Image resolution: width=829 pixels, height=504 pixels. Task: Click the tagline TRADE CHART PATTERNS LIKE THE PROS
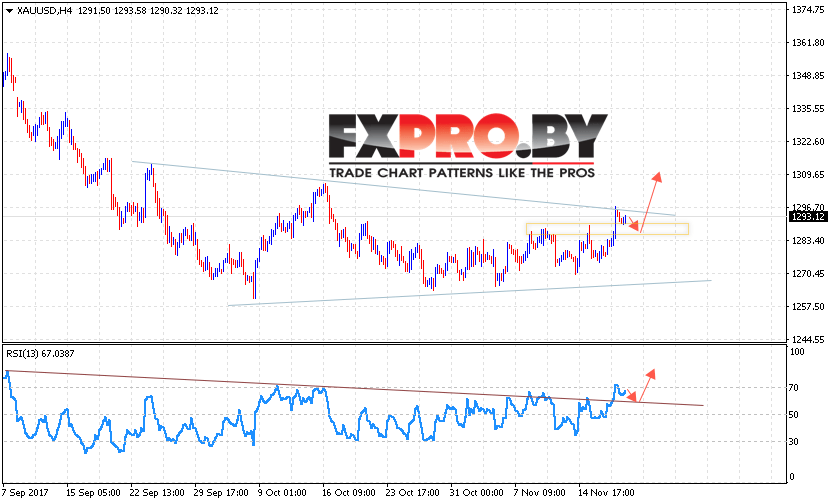click(462, 173)
